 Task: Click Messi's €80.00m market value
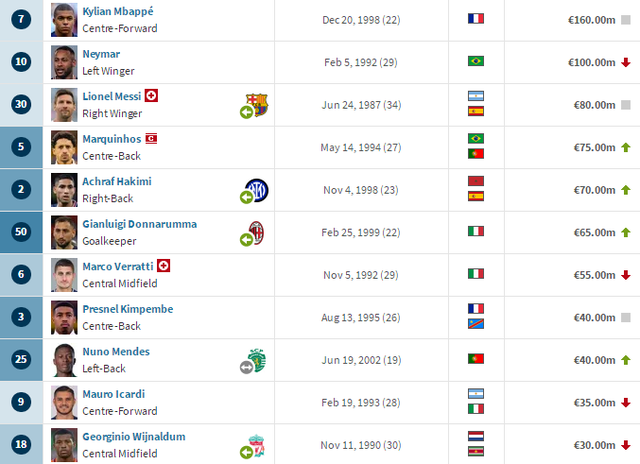(x=594, y=105)
